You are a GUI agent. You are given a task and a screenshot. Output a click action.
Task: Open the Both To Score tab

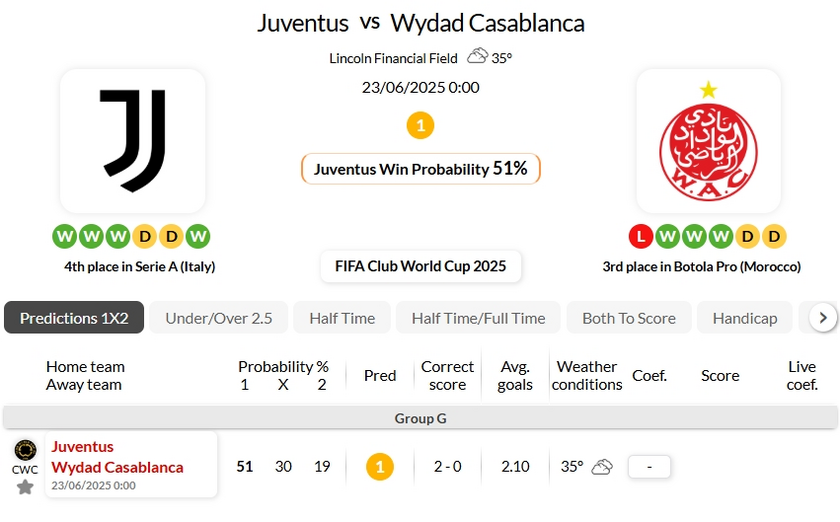[629, 318]
